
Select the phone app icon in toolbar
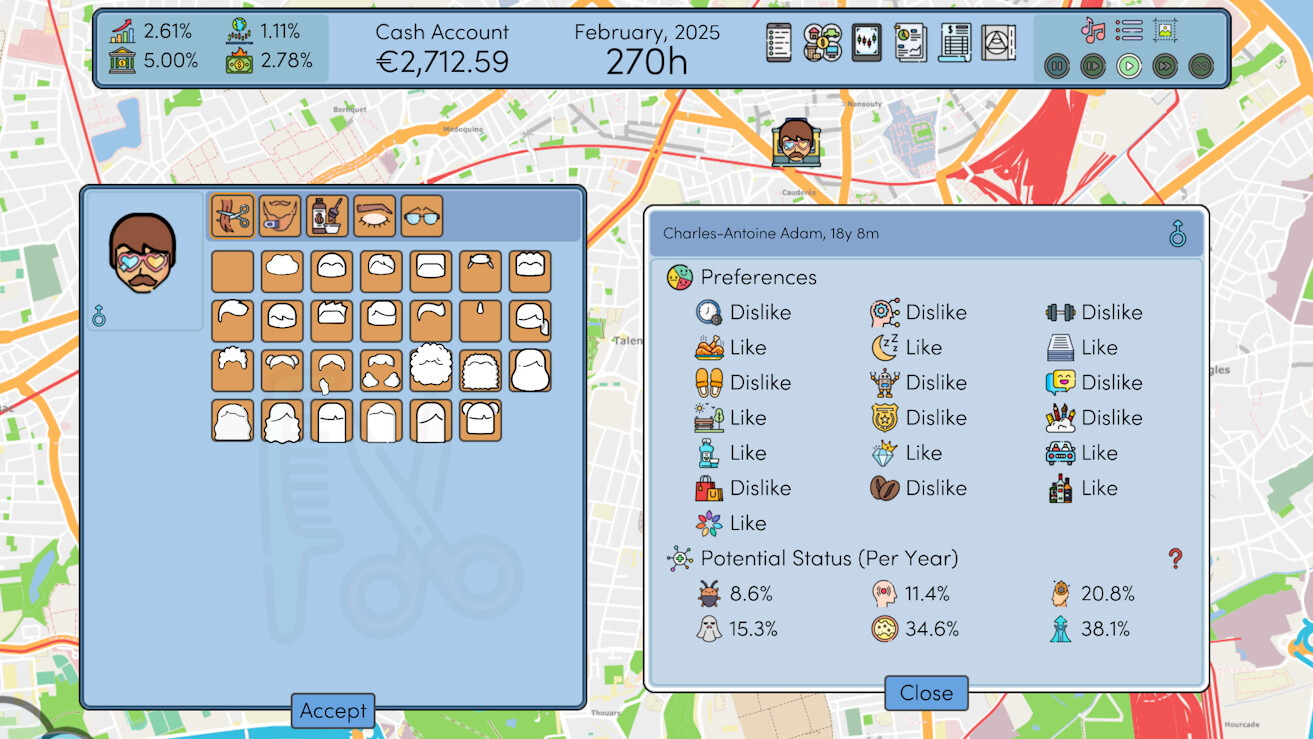pyautogui.click(x=778, y=43)
